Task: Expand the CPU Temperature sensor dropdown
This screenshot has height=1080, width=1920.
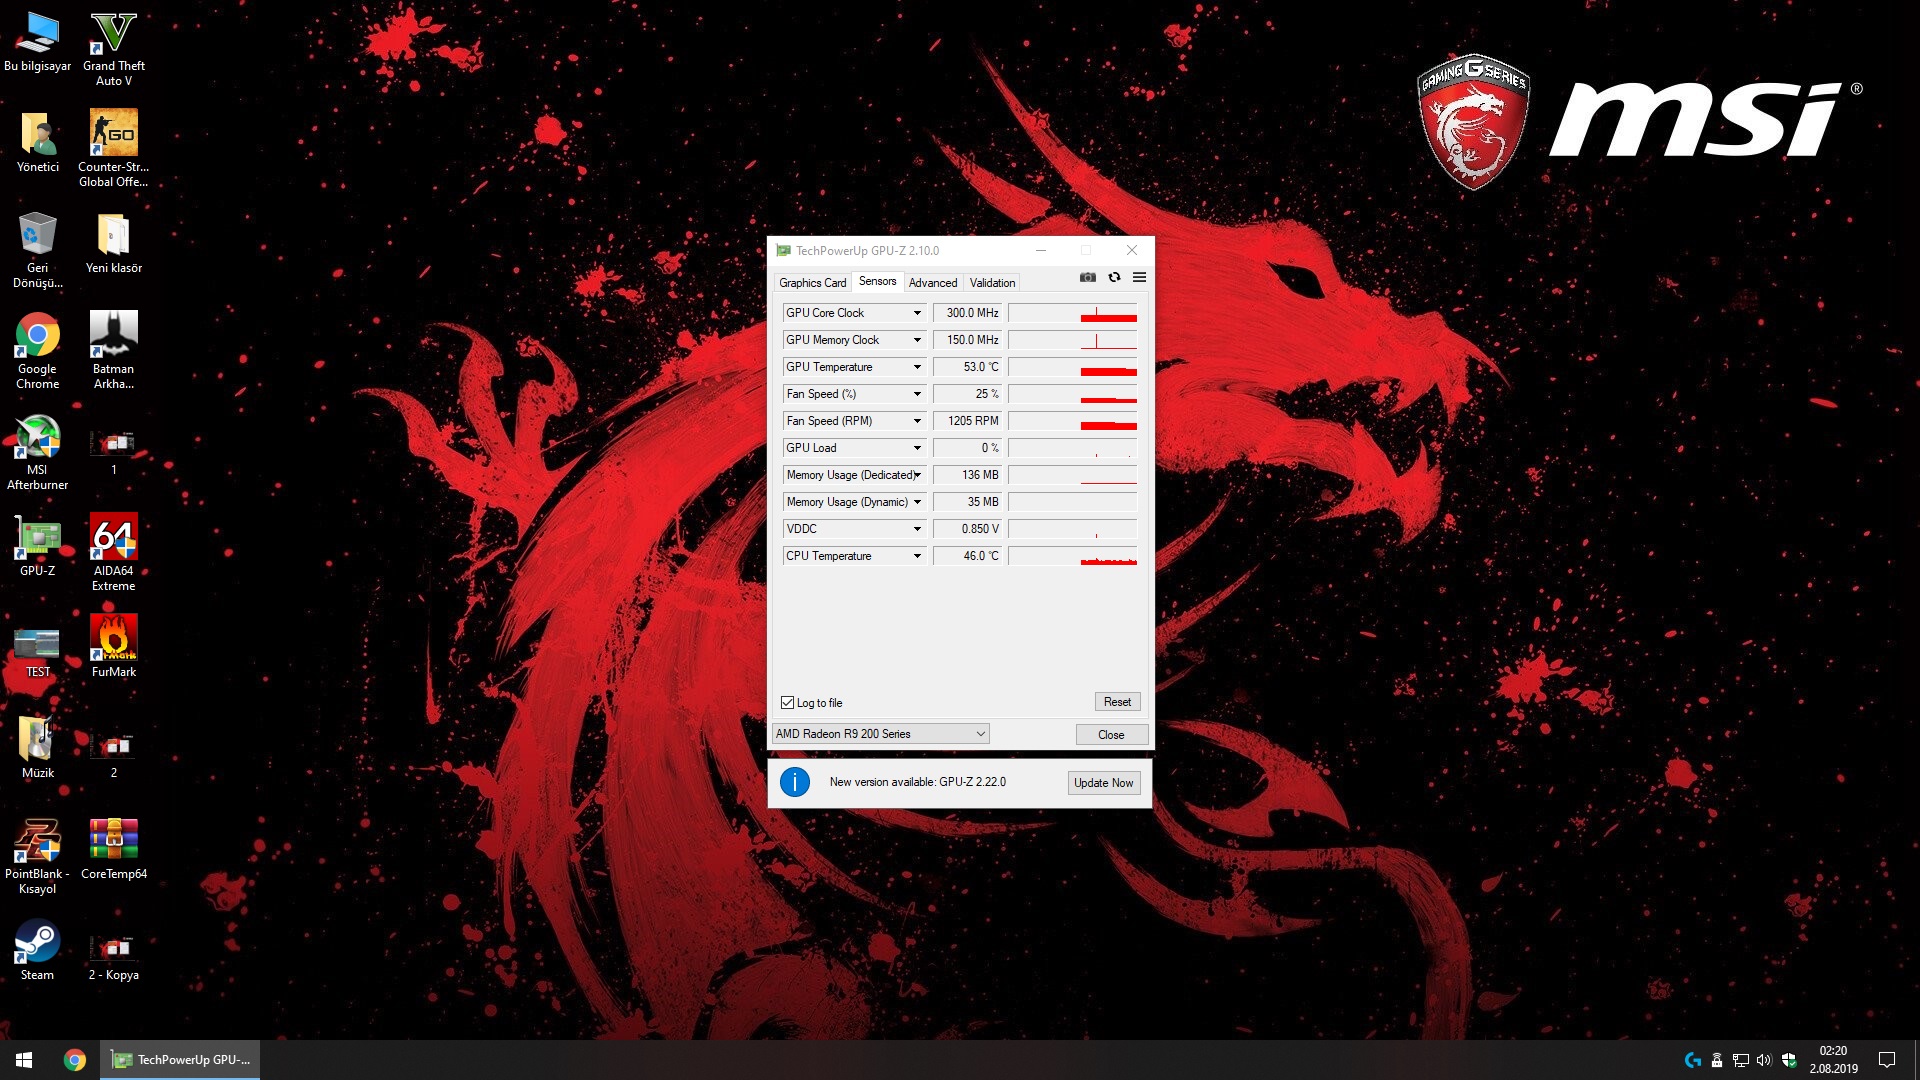Action: pyautogui.click(x=917, y=556)
